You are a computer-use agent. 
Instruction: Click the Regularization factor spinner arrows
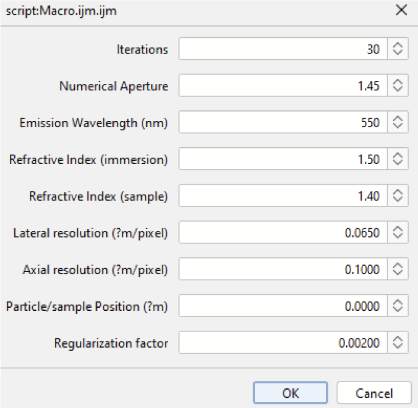(x=398, y=342)
